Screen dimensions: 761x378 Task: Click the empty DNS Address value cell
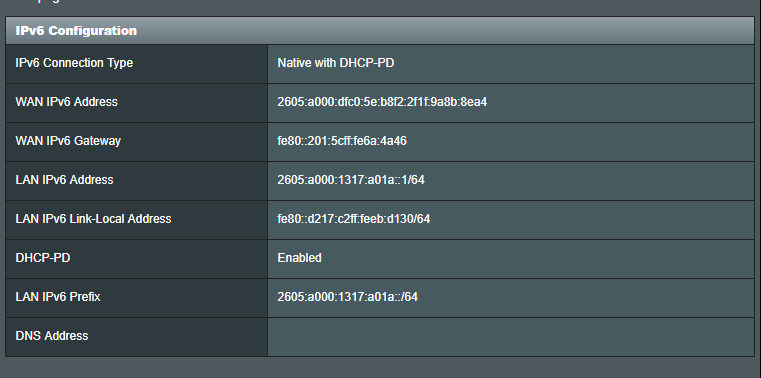511,337
